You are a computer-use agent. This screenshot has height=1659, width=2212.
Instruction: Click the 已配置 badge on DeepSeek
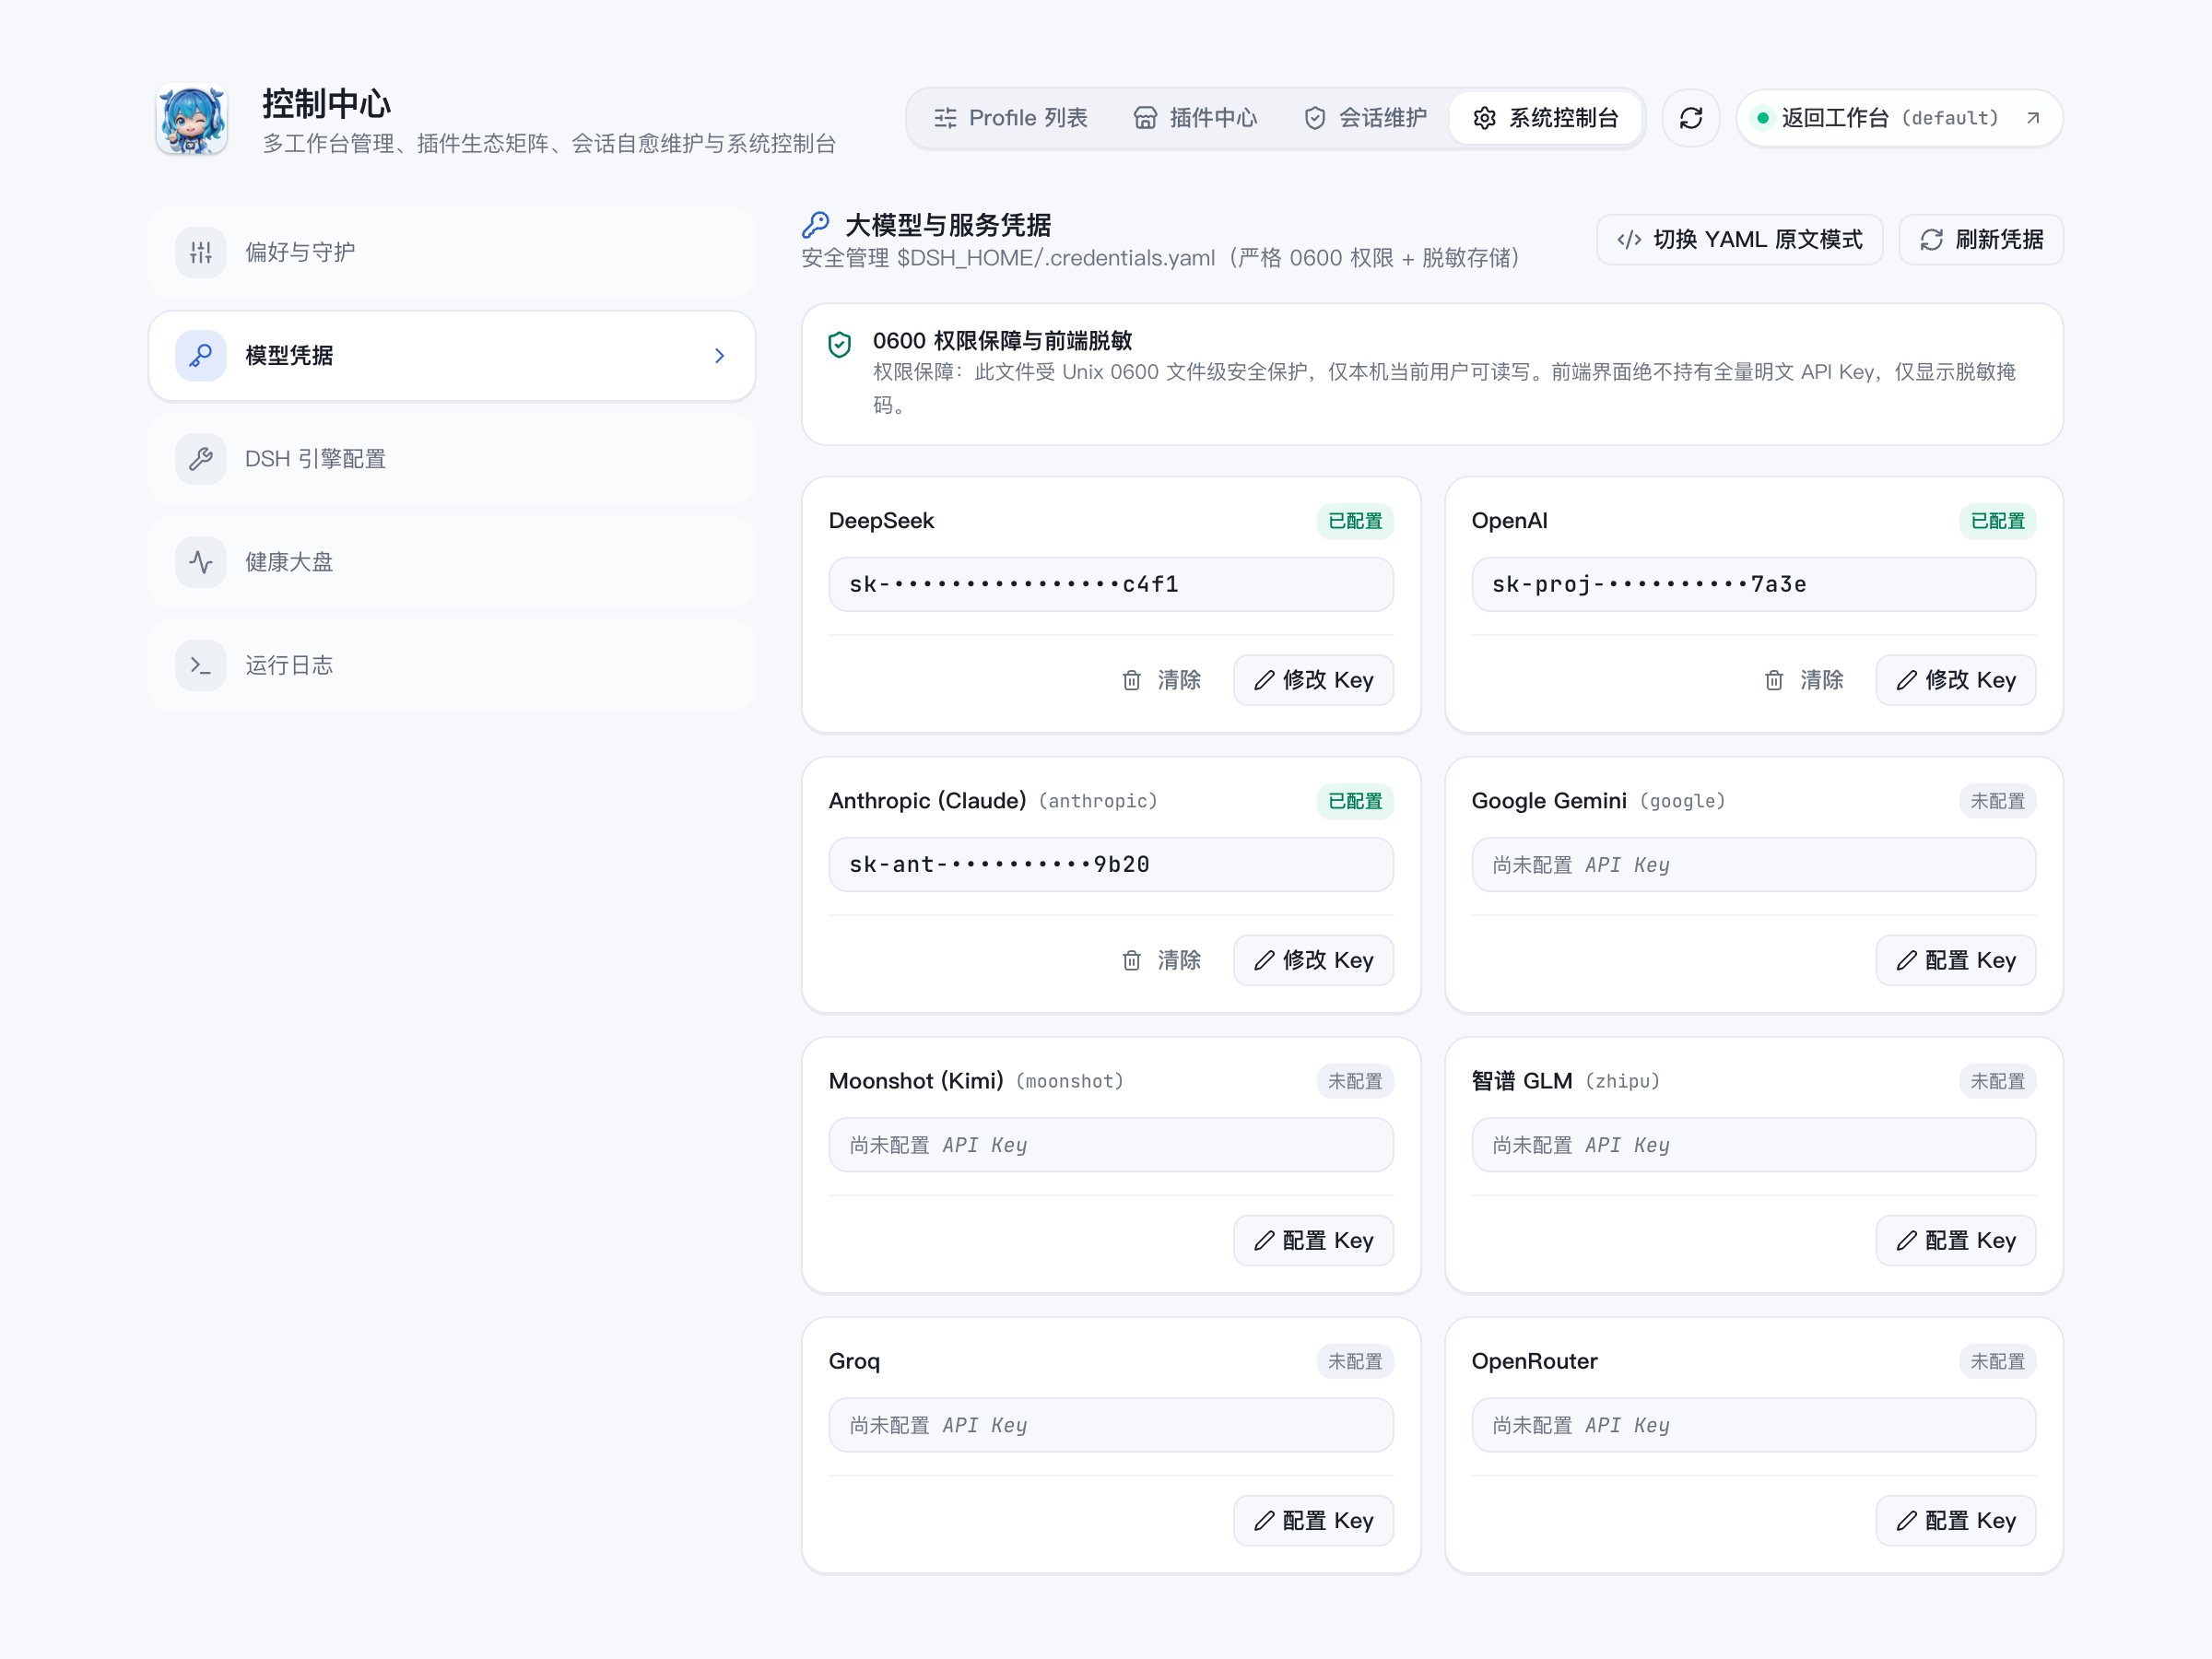[x=1355, y=521]
